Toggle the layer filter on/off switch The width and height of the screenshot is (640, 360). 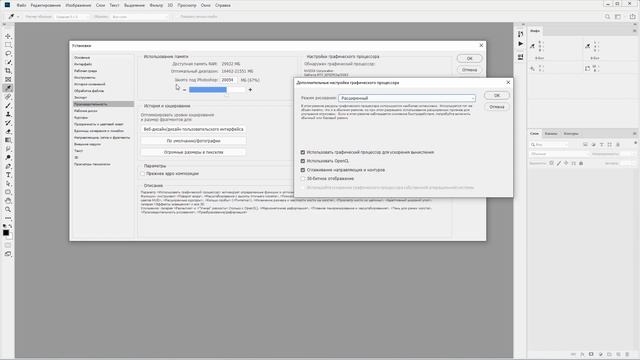click(635, 143)
